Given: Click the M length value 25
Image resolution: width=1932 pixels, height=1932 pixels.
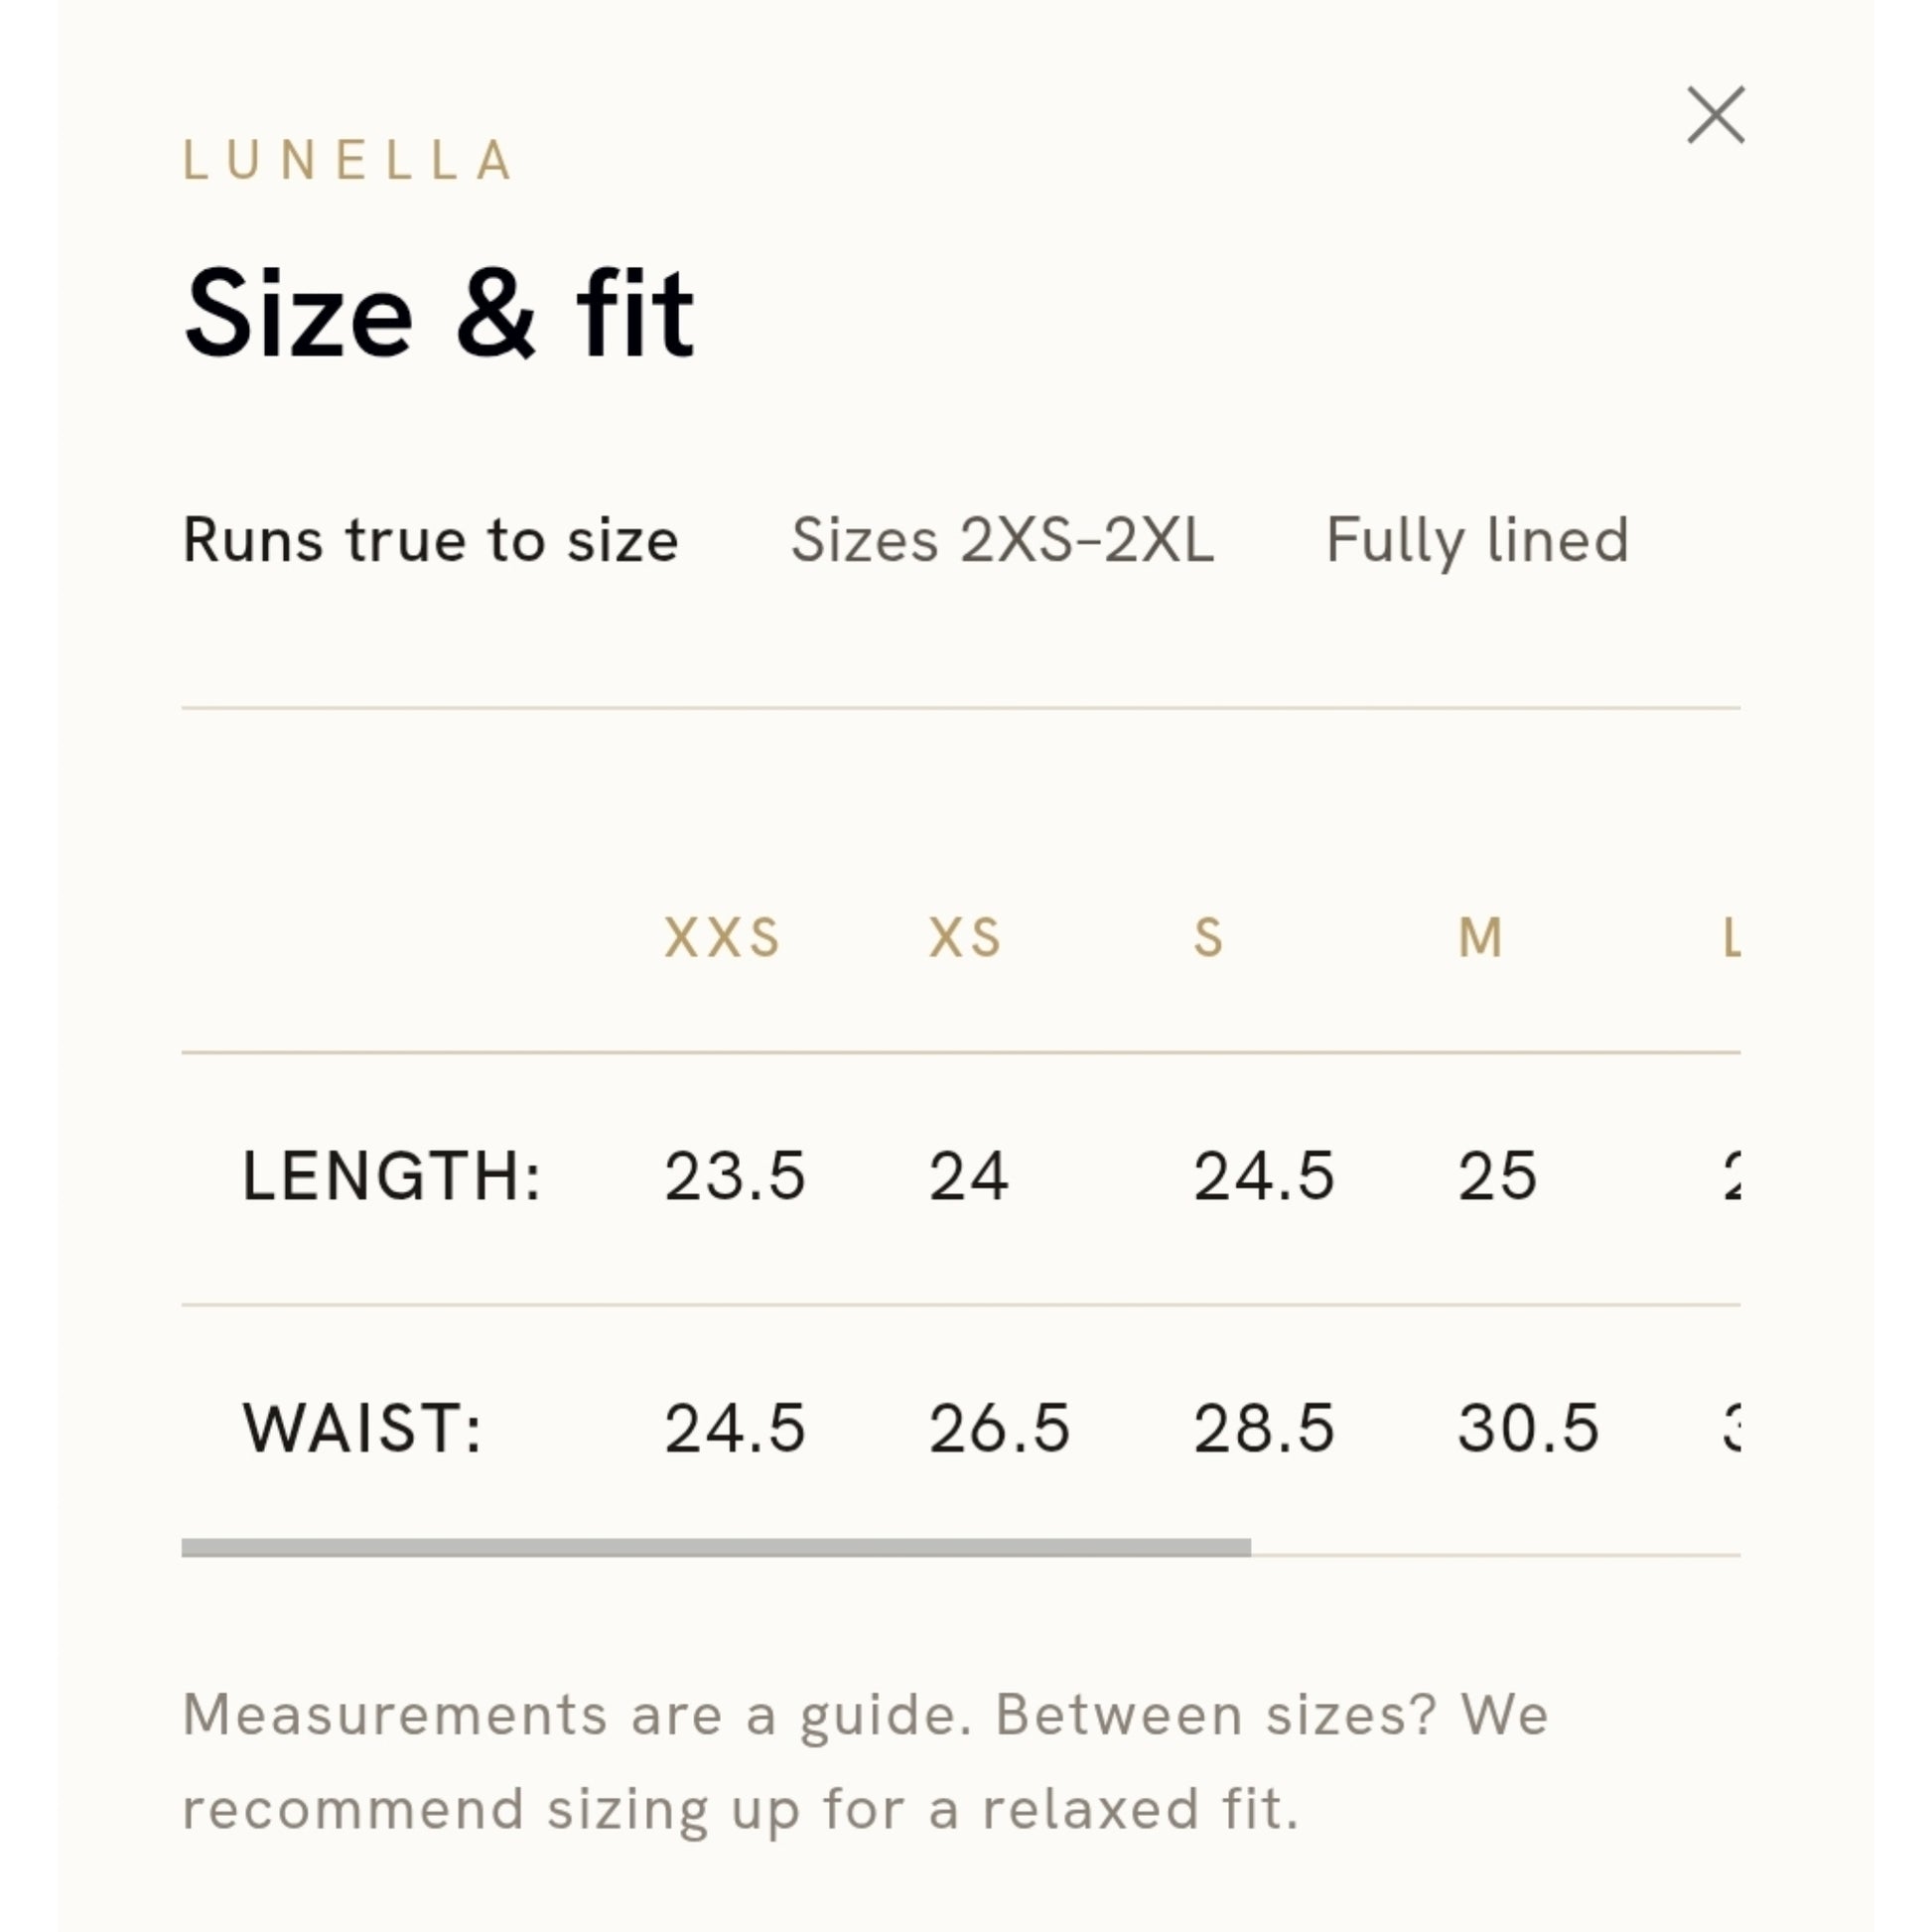Looking at the screenshot, I should pyautogui.click(x=1497, y=1176).
